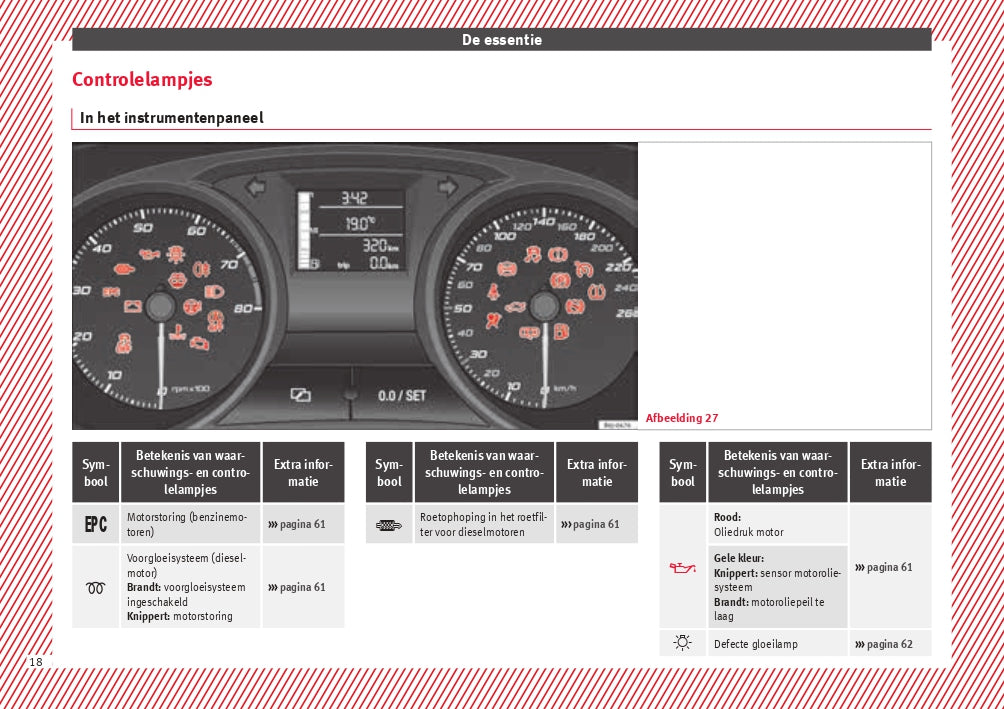The image size is (1004, 709).
Task: Click the De essentie header bar
Action: tap(501, 40)
